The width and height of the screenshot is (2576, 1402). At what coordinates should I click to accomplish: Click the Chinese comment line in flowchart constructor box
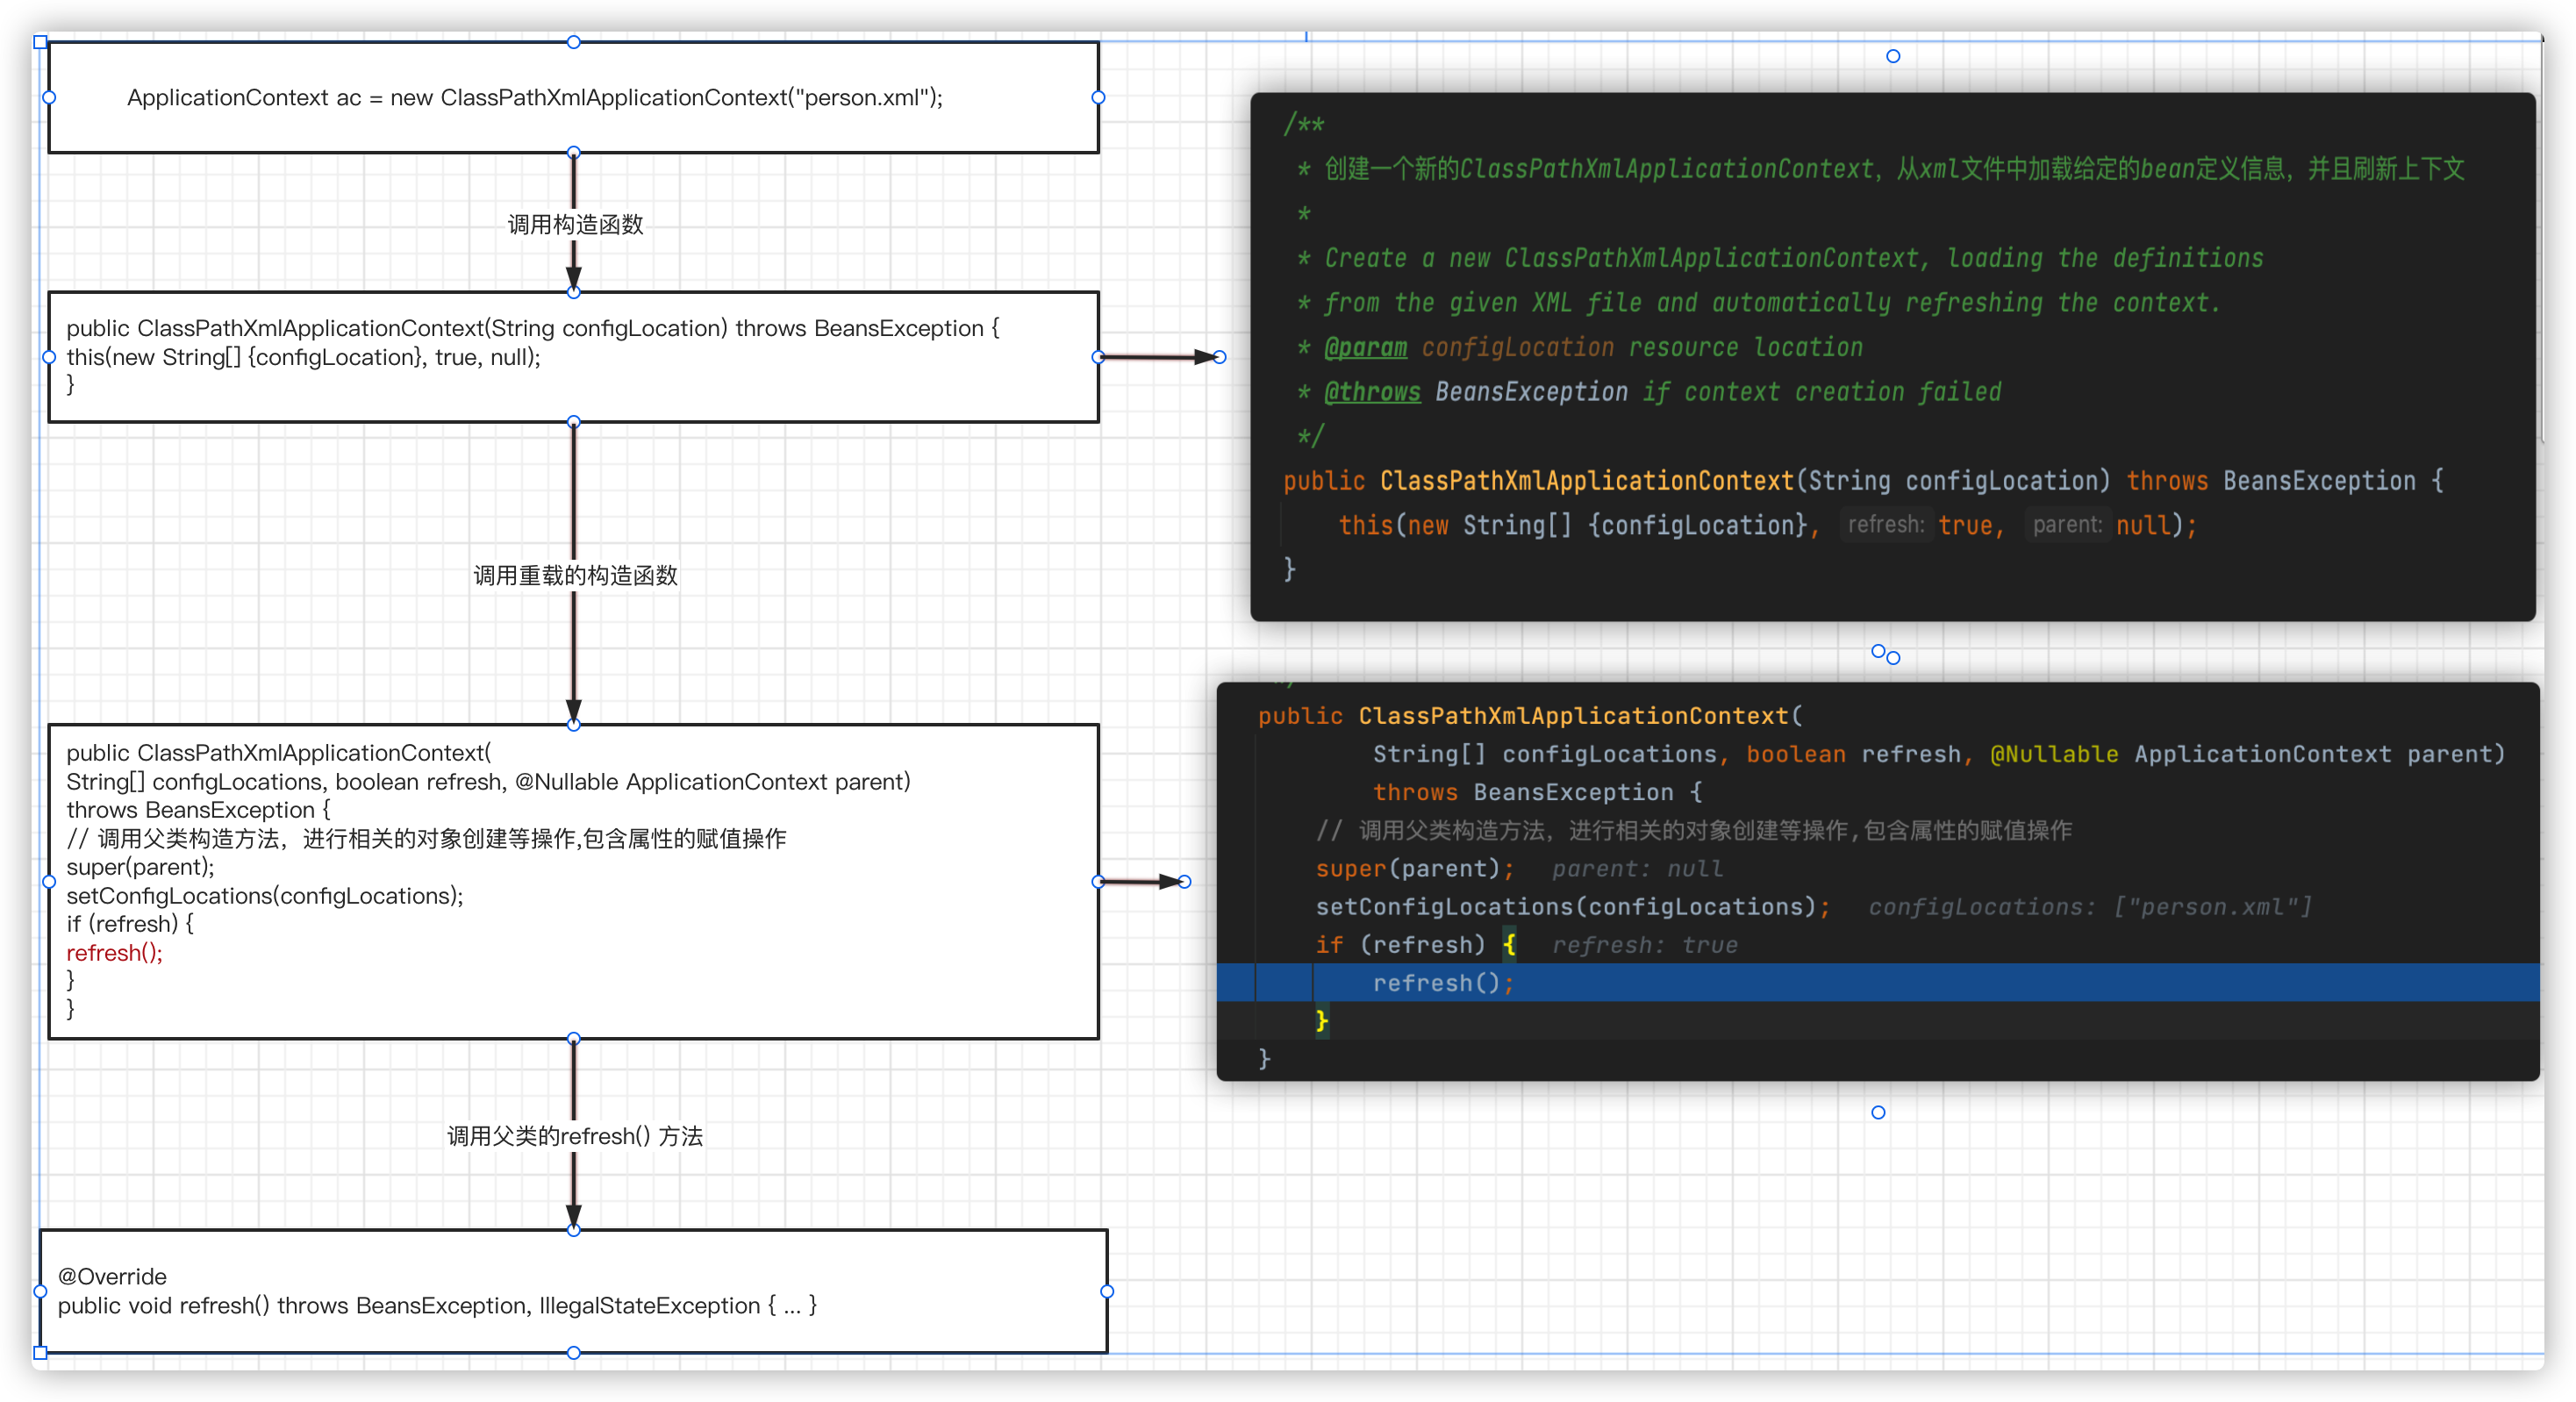[426, 838]
